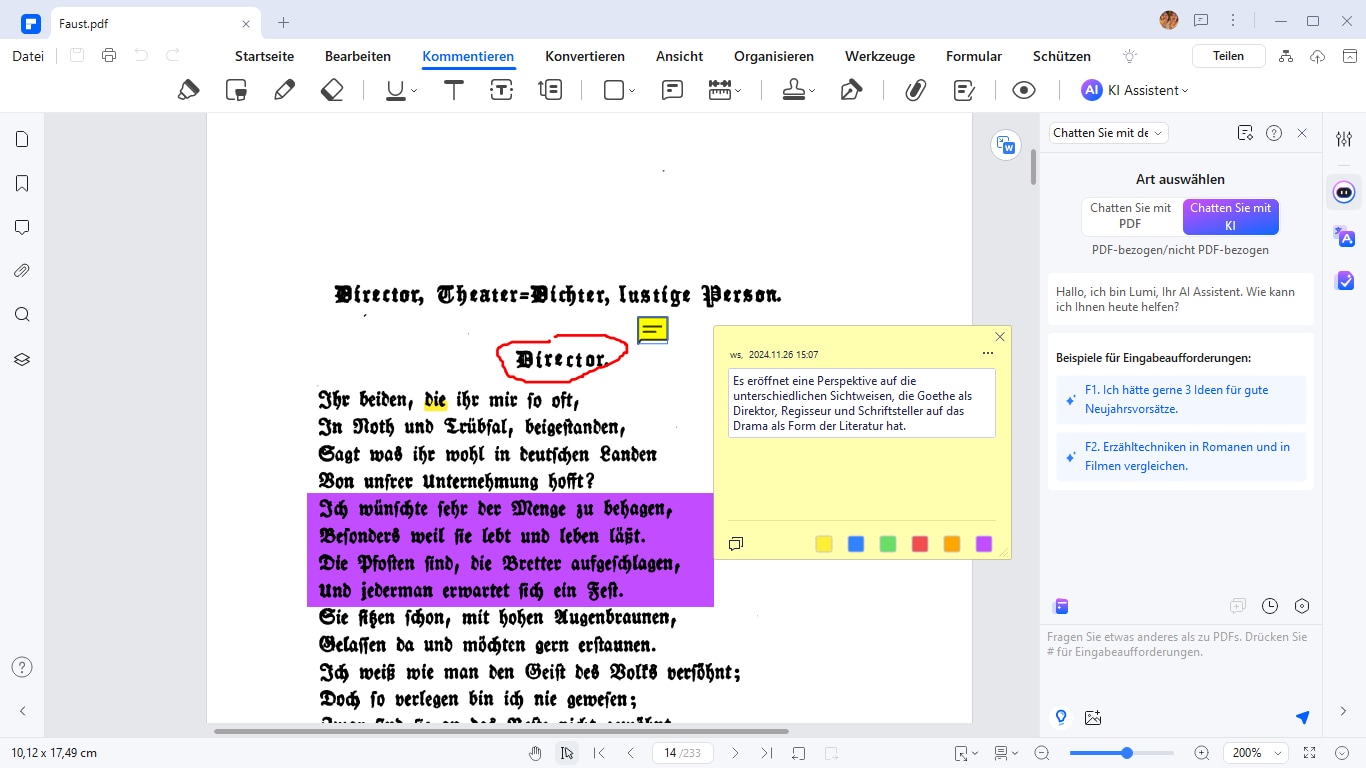Screen dimensions: 1366x768
Task: Expand shape tool dropdown arrow
Action: pyautogui.click(x=632, y=91)
